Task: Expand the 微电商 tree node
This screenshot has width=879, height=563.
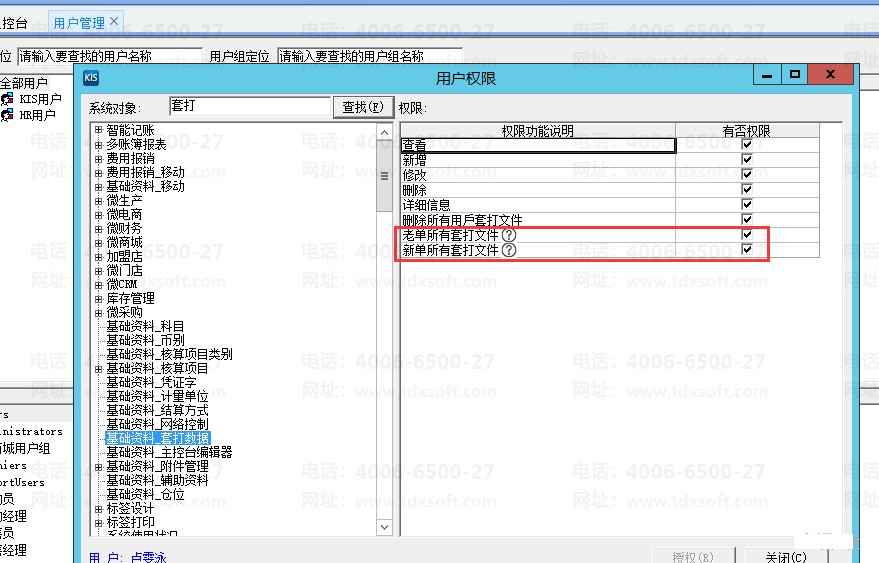Action: pyautogui.click(x=99, y=215)
